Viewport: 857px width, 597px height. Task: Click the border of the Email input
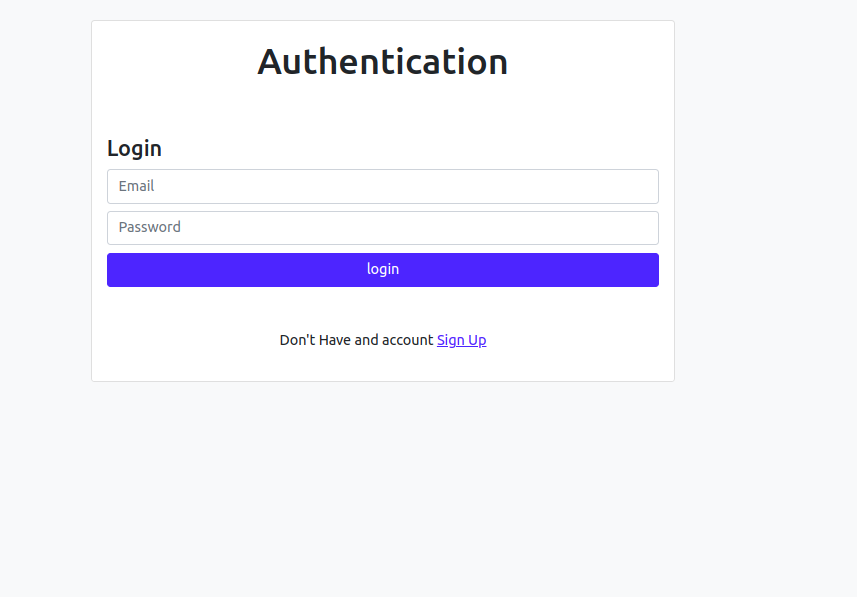pyautogui.click(x=383, y=171)
